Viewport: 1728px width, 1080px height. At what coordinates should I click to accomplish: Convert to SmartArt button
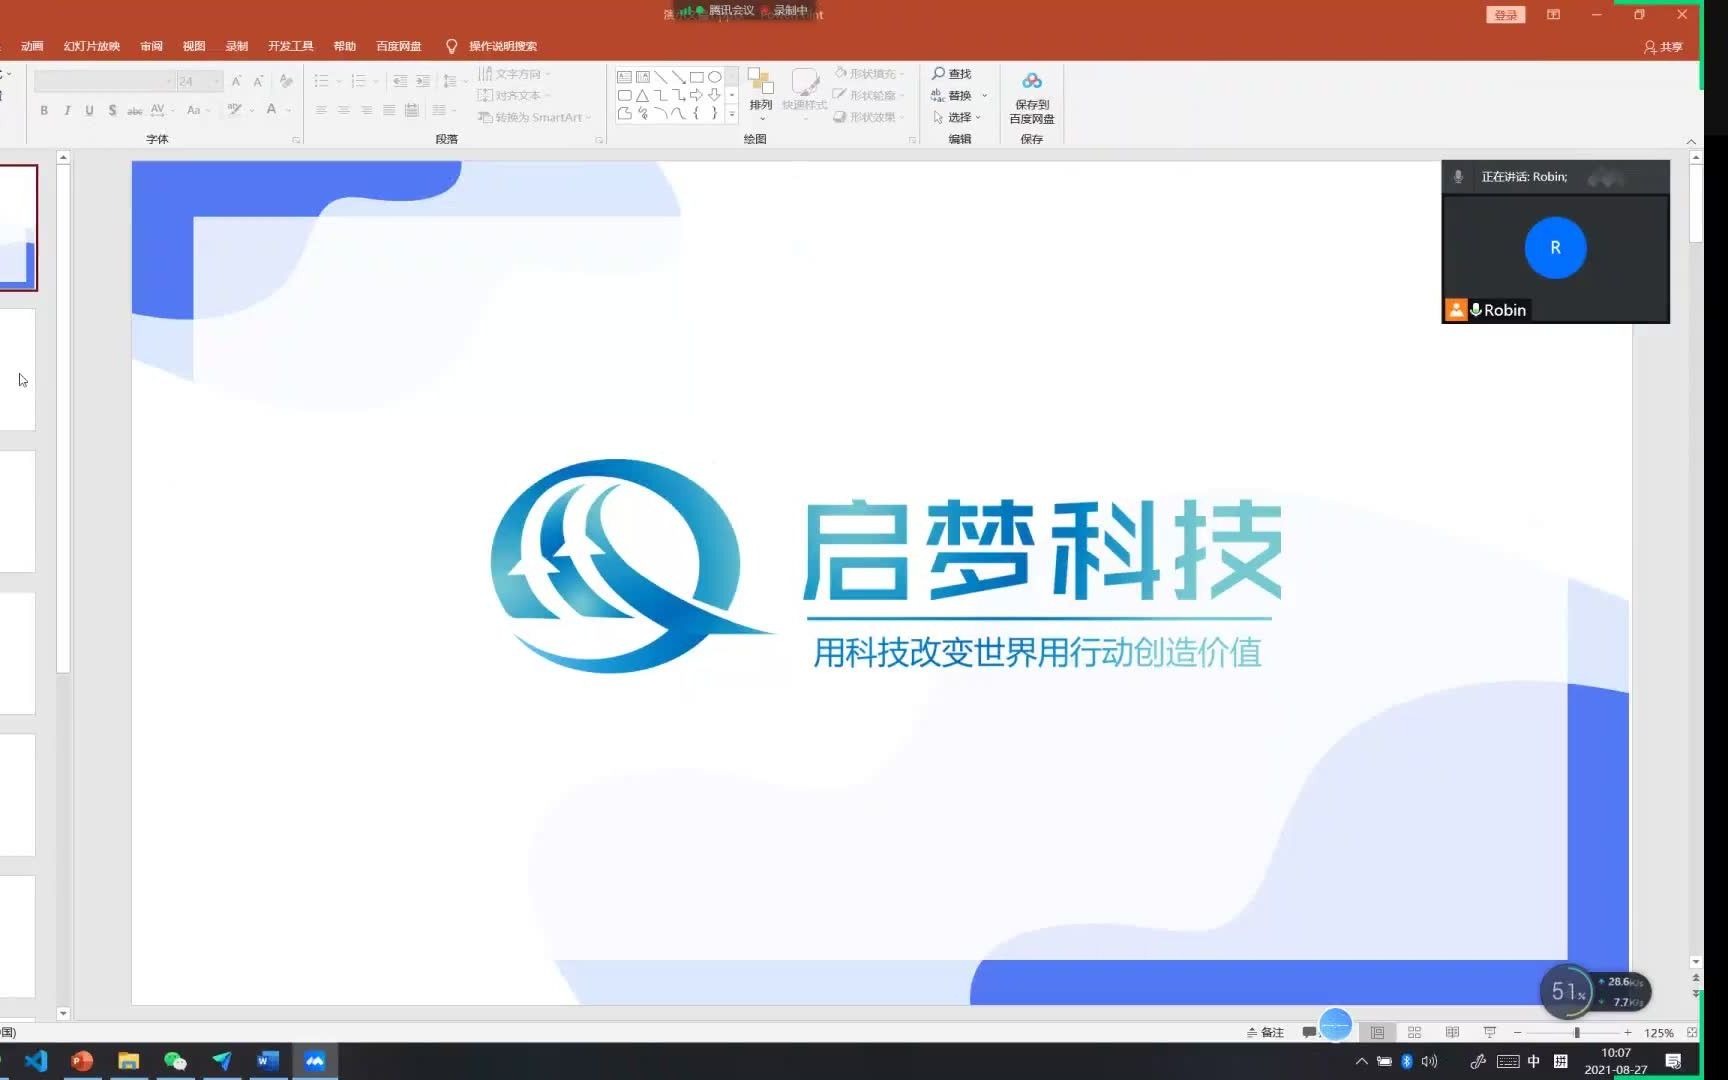pos(534,117)
